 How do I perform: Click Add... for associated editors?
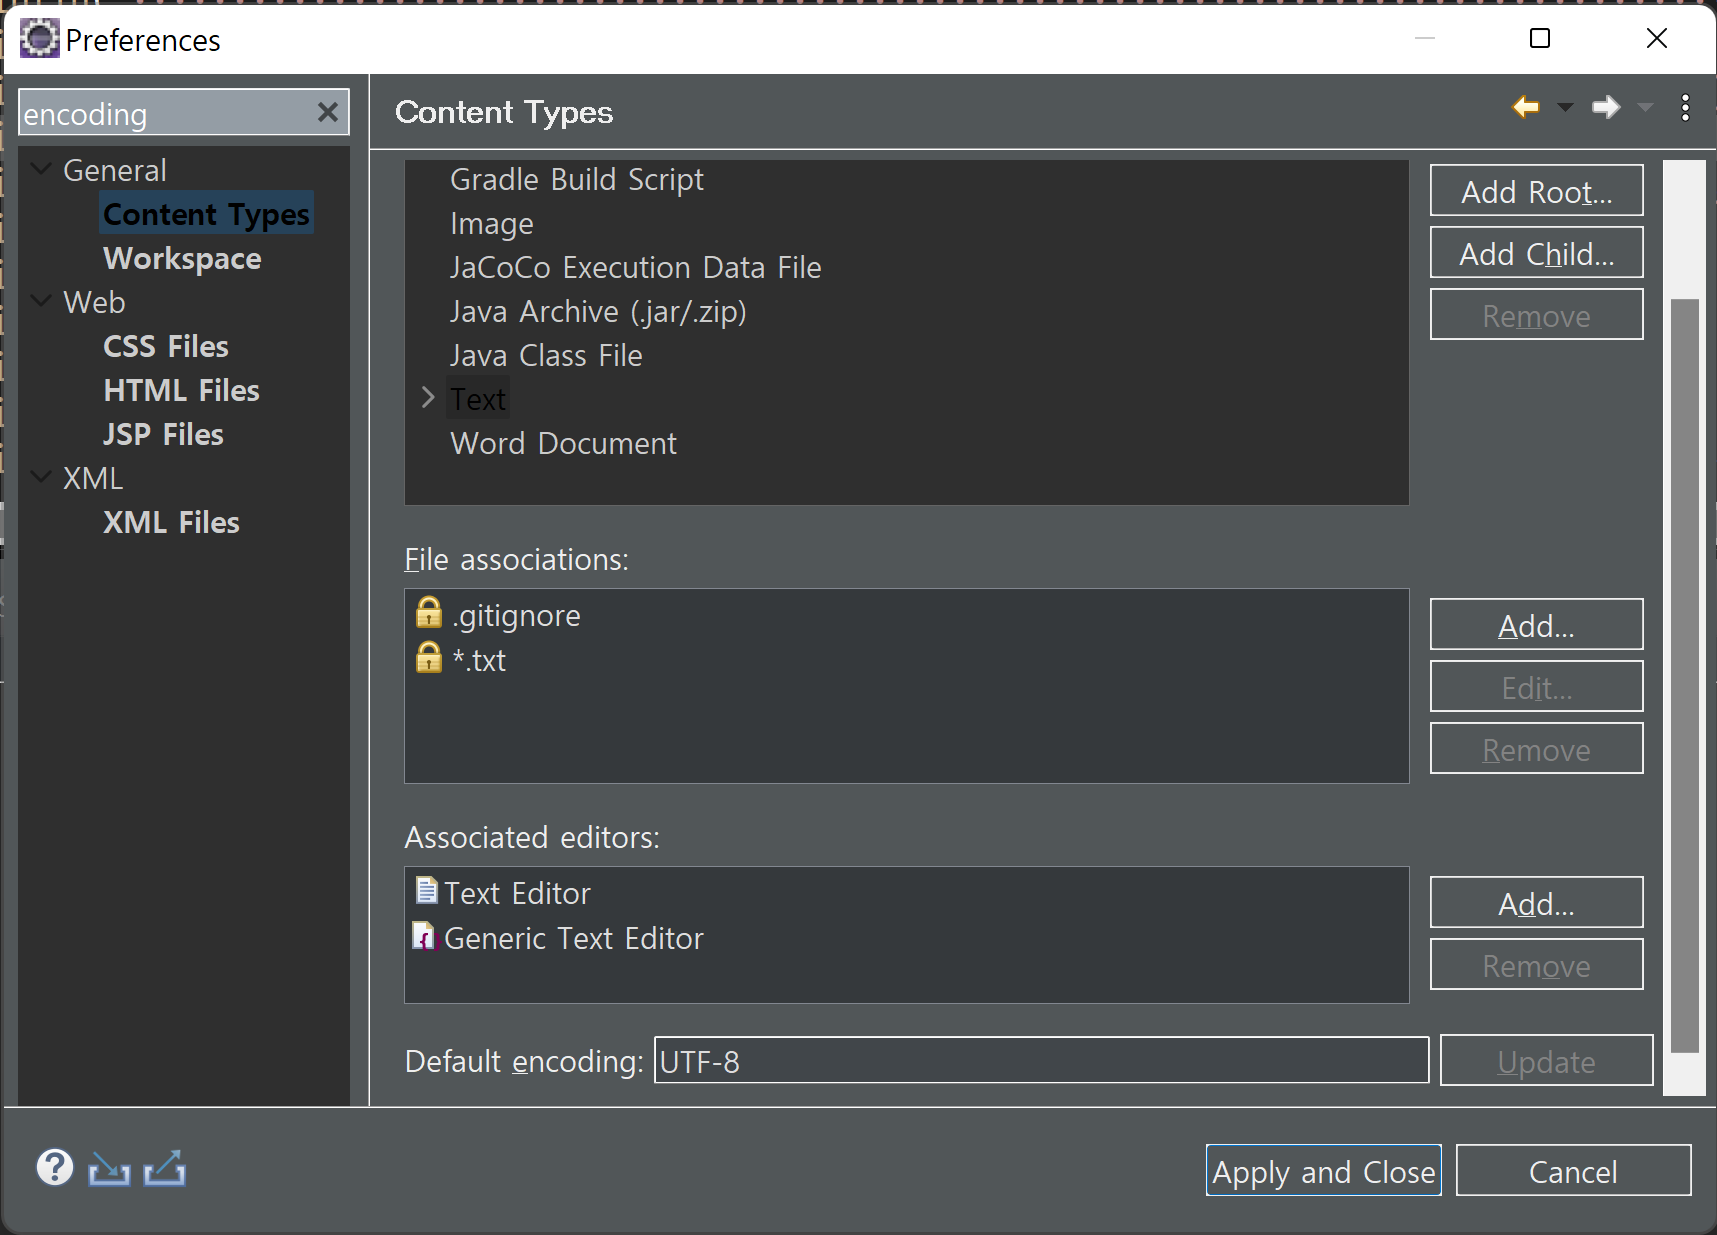pos(1537,902)
